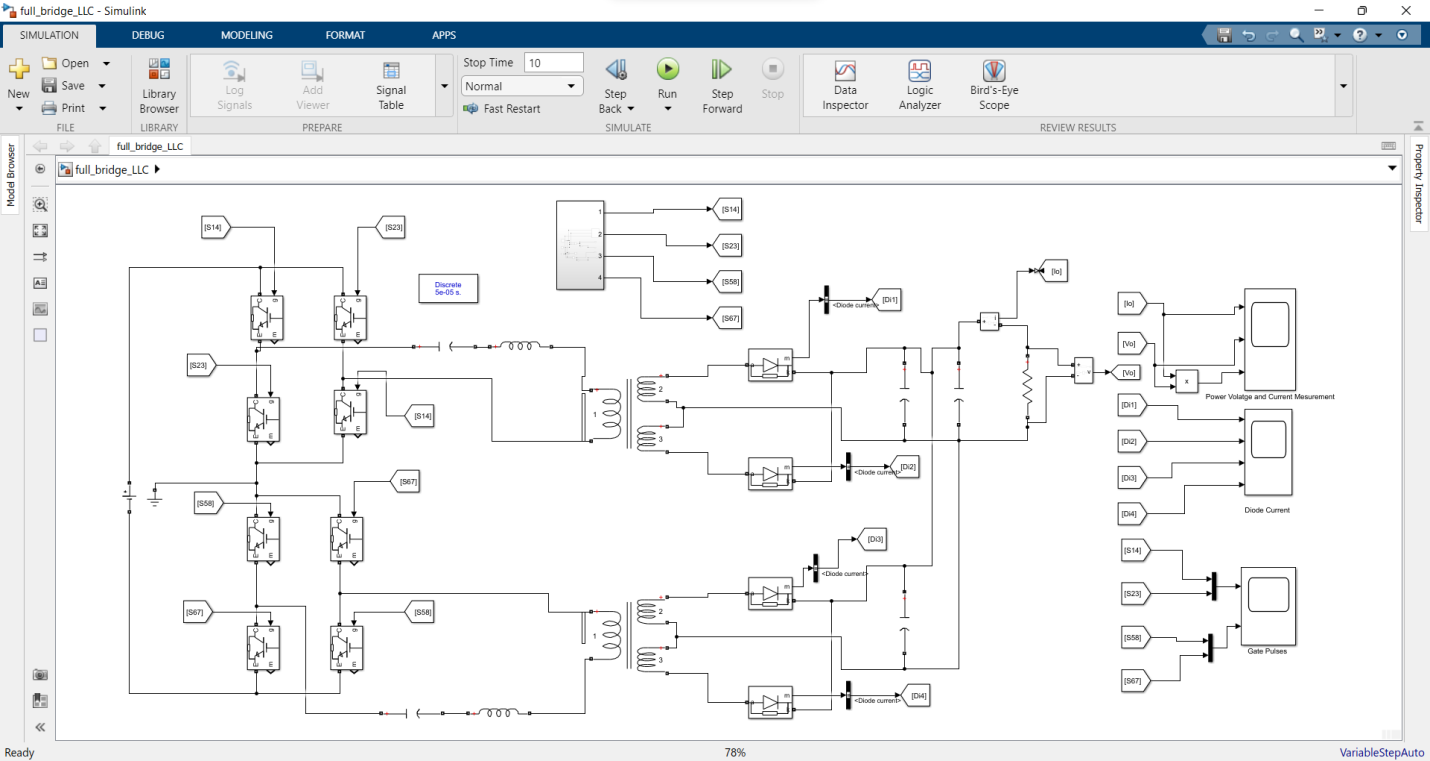This screenshot has height=761, width=1430.
Task: Toggle Fast Restart
Action: (502, 109)
